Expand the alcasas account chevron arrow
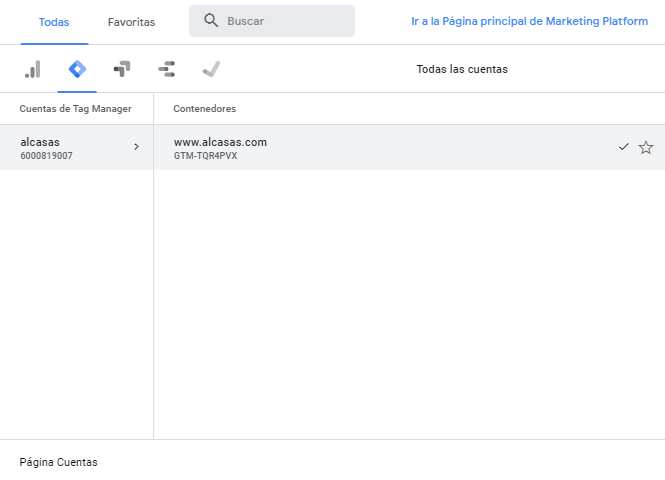Viewport: 665px width, 480px height. click(136, 147)
